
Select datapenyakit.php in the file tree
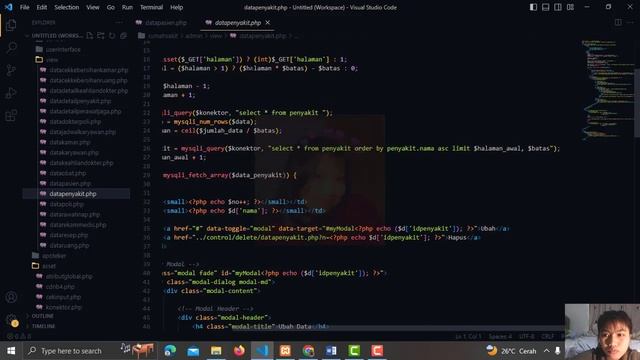coord(73,194)
